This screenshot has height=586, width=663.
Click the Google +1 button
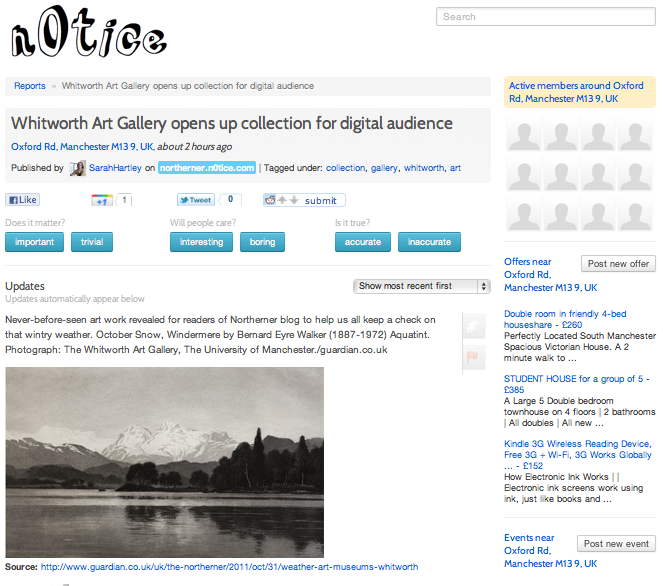coord(102,200)
